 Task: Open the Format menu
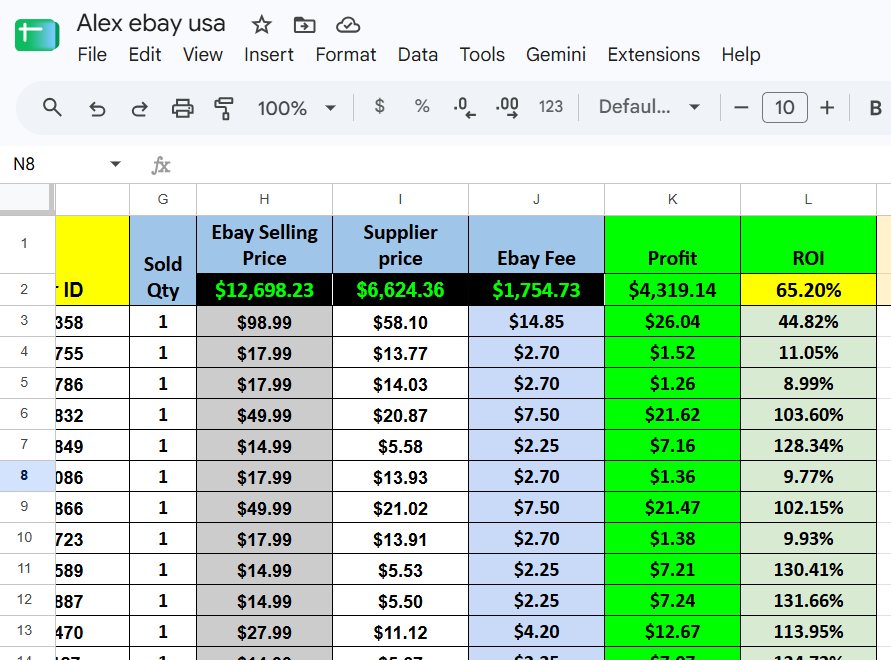345,55
